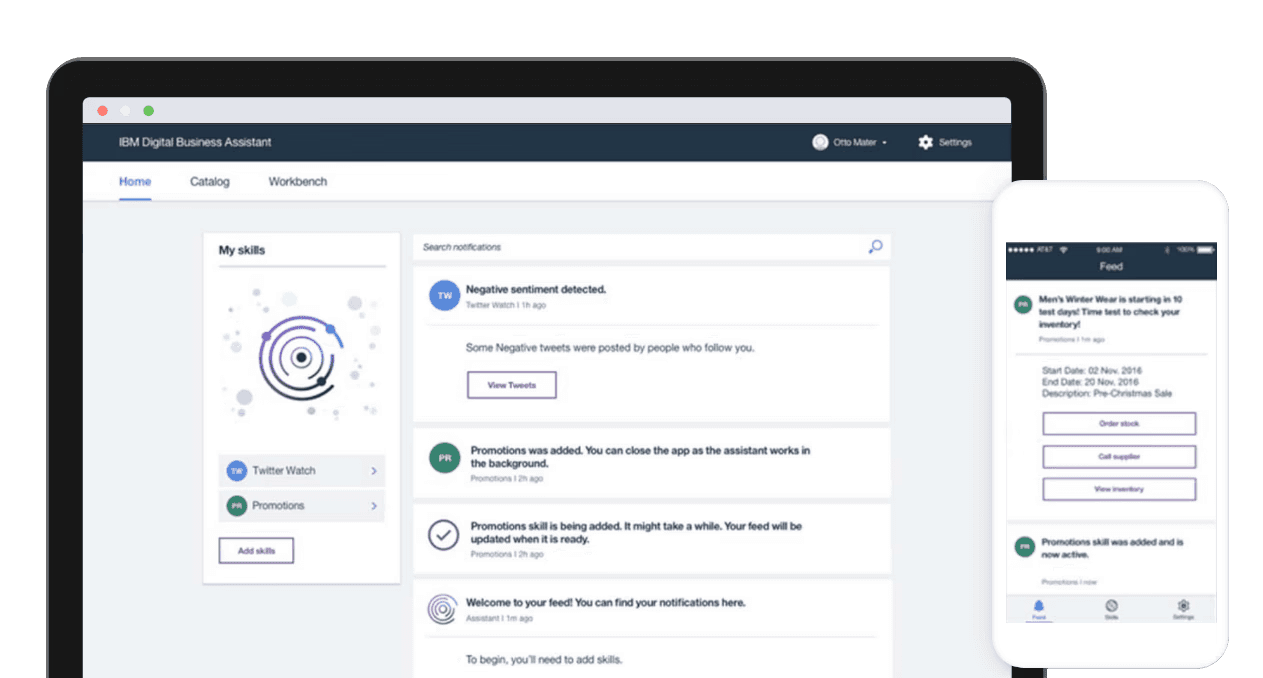
Task: Click the checkmark circle on Promotions skill card
Action: pyautogui.click(x=443, y=535)
